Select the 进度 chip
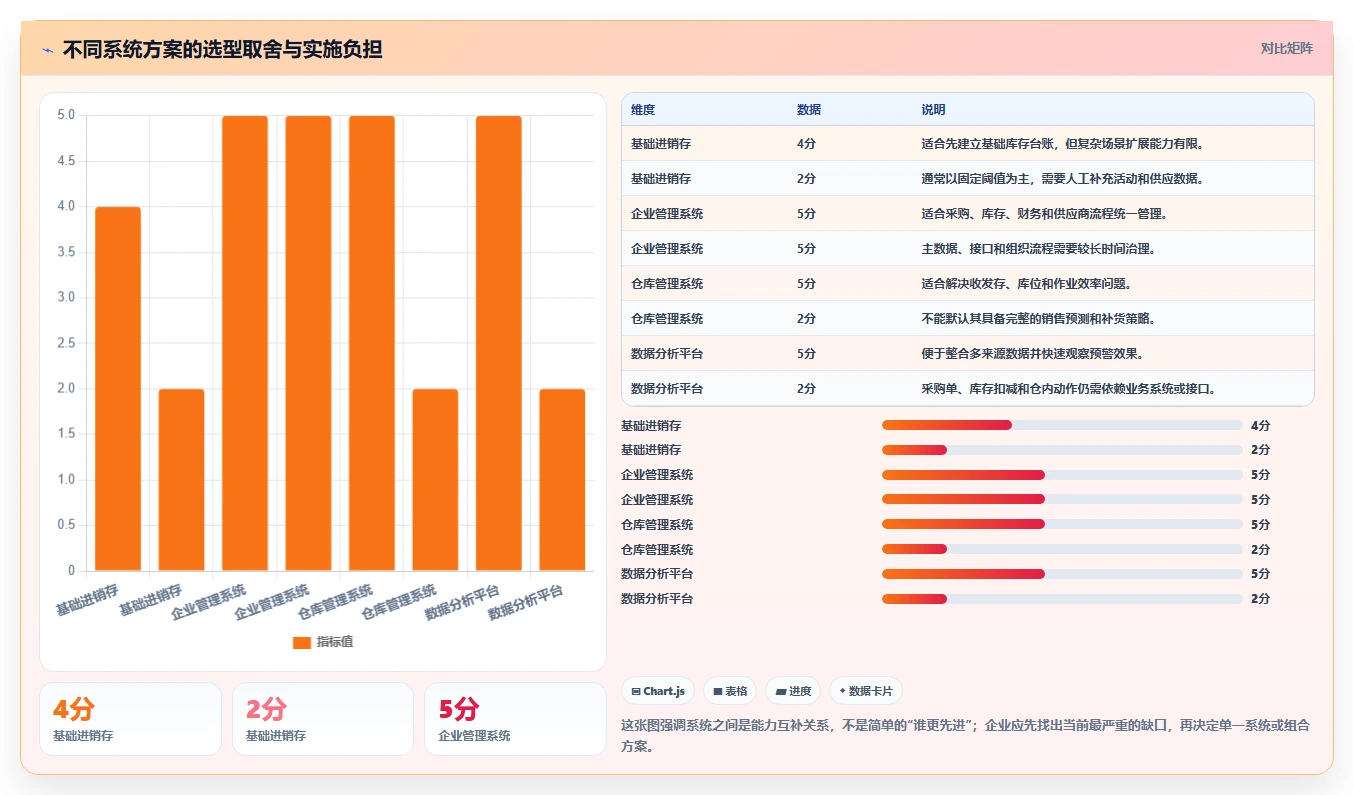 click(793, 691)
